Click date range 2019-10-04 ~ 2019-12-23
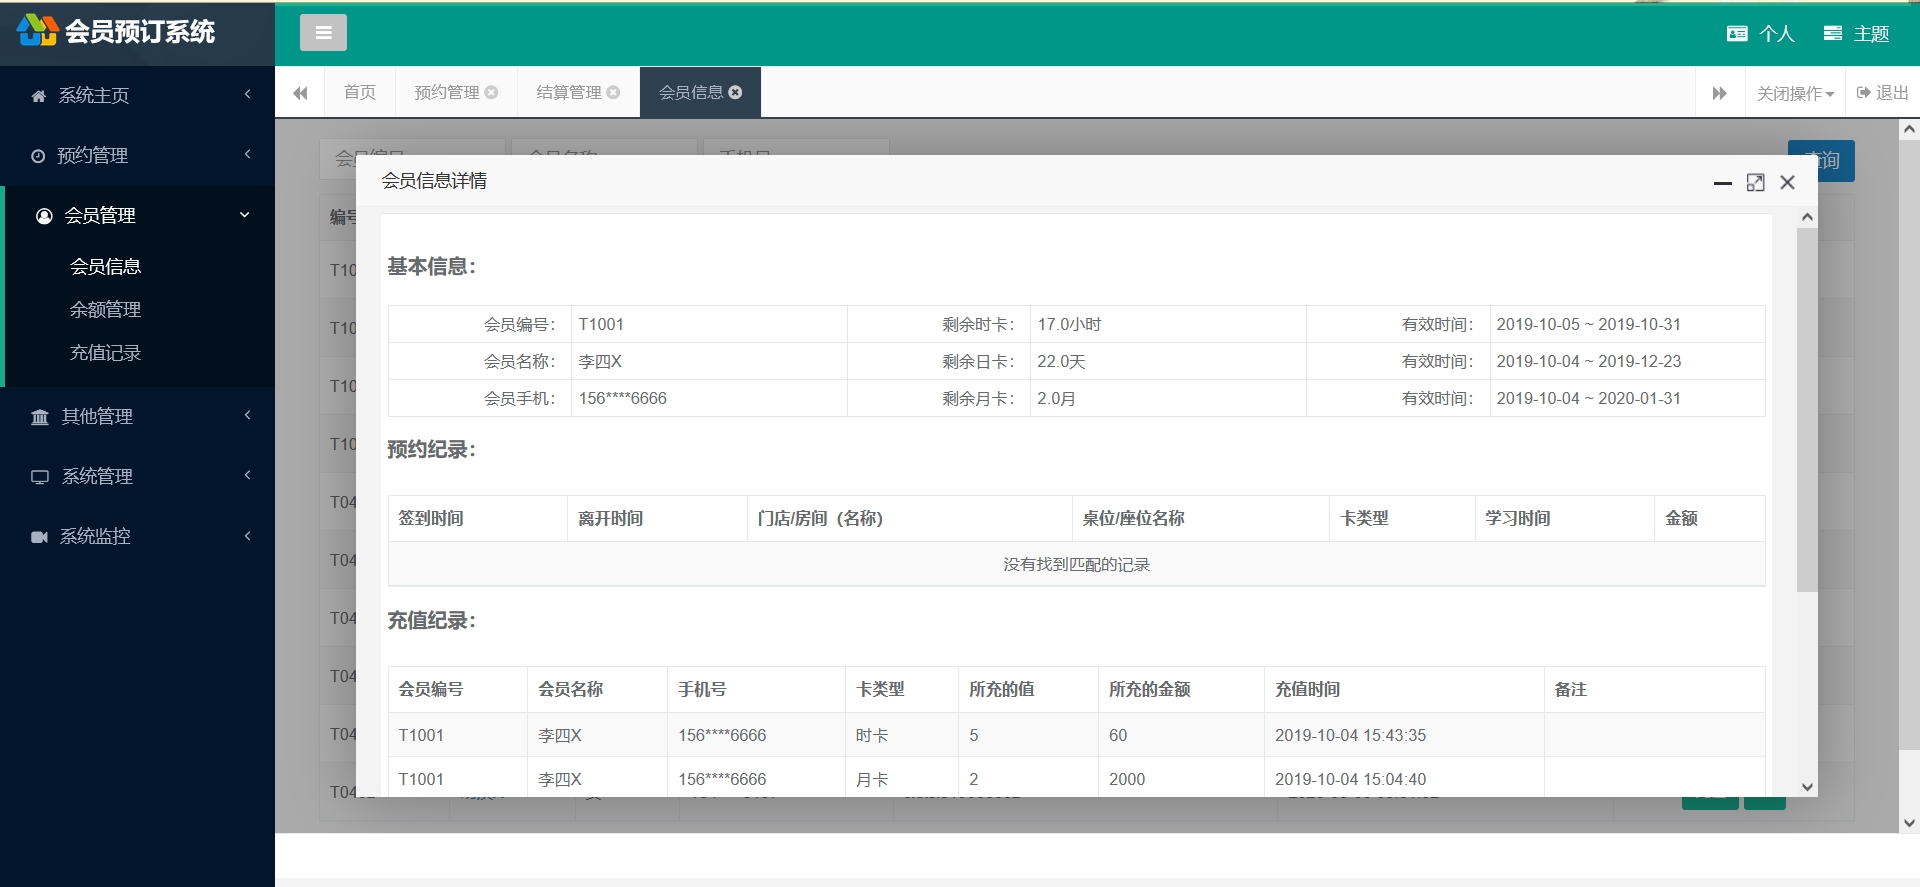1920x887 pixels. coord(1588,361)
